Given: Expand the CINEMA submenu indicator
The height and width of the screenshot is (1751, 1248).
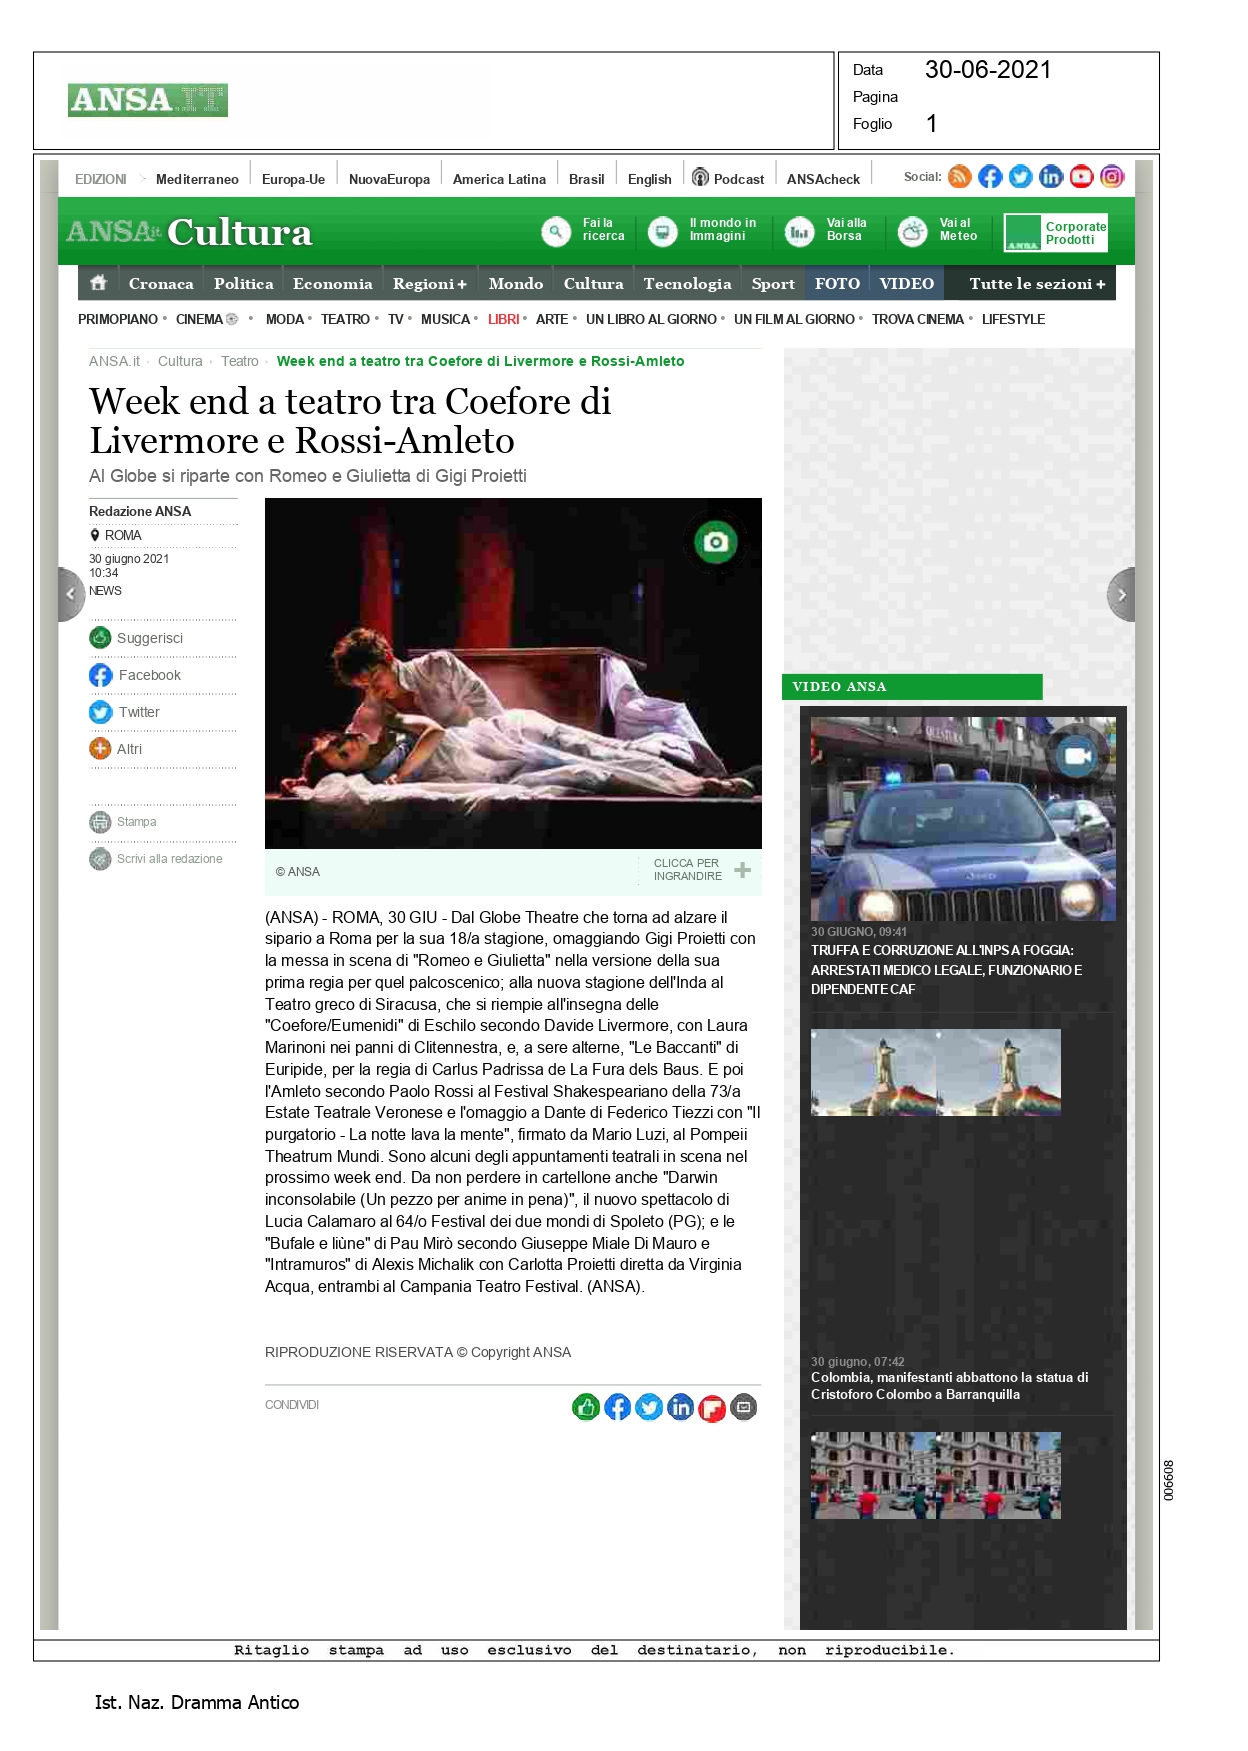Looking at the screenshot, I should pos(232,320).
